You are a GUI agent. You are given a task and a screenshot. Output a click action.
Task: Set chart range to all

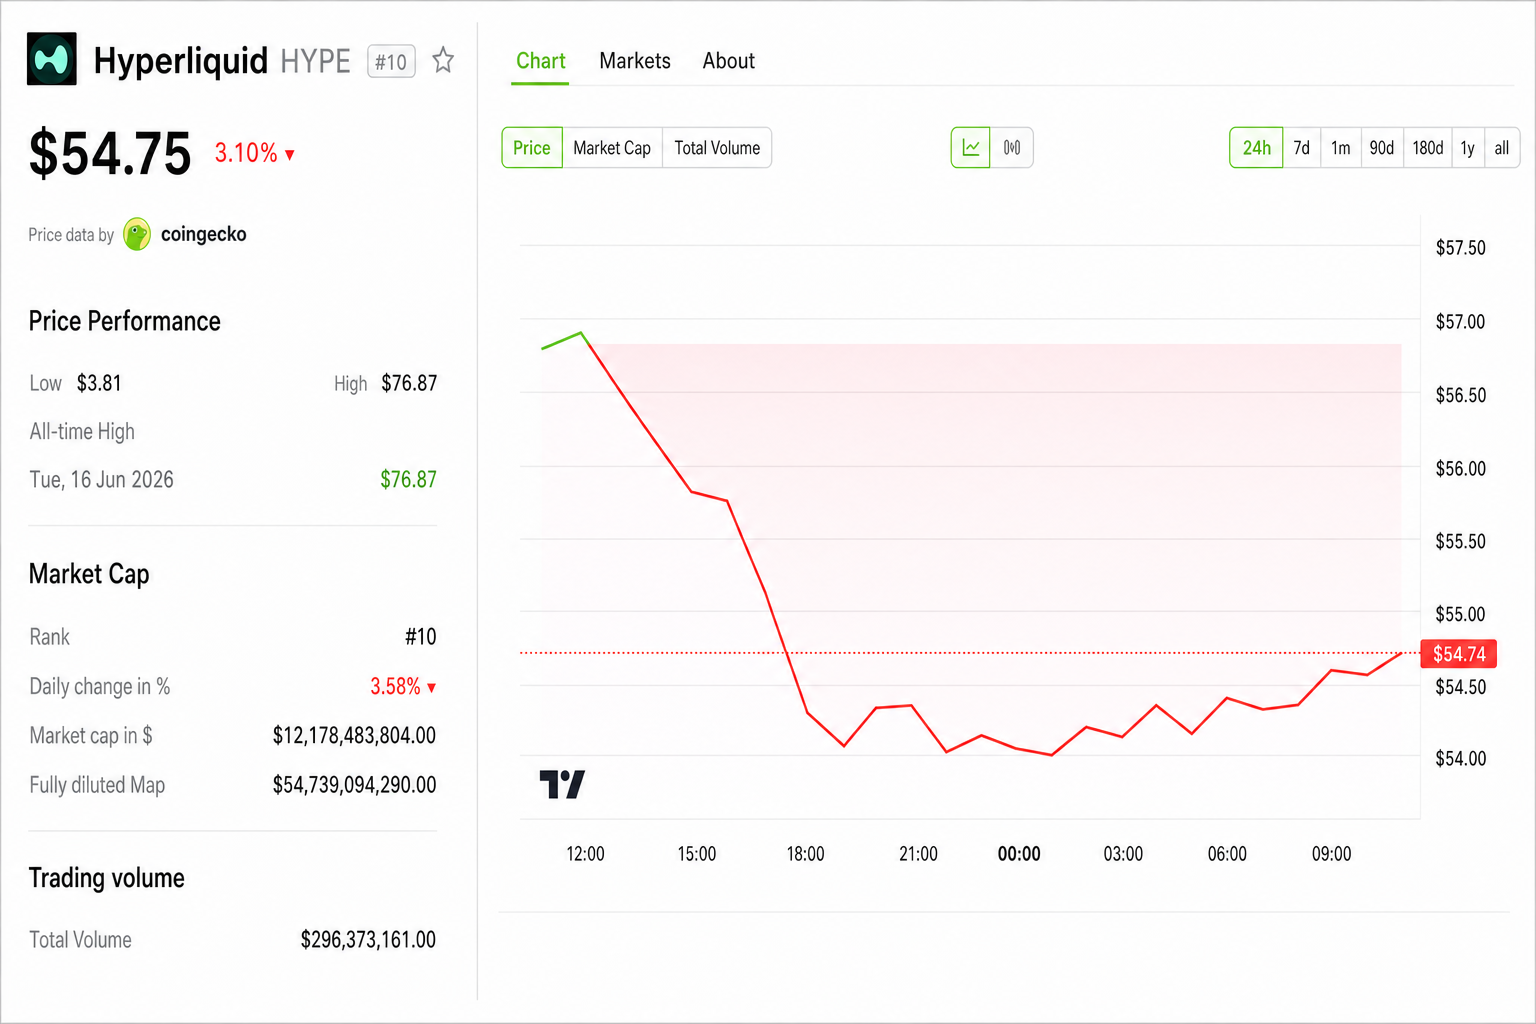tap(1502, 148)
